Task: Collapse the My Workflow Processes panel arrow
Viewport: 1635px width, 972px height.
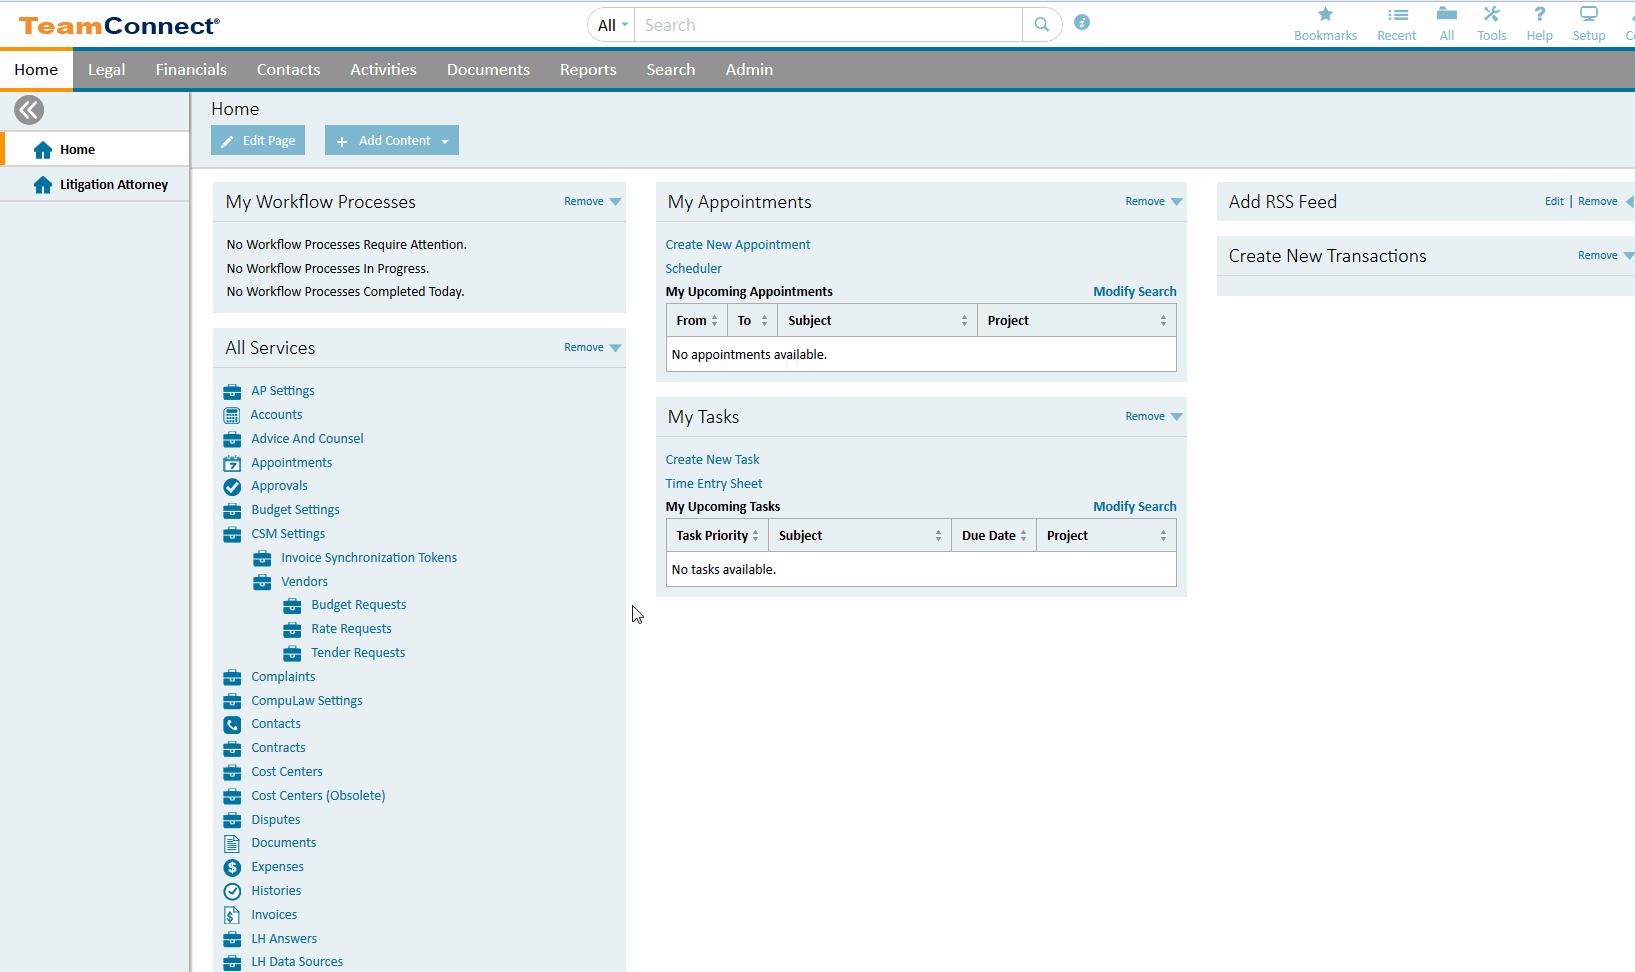Action: tap(615, 202)
